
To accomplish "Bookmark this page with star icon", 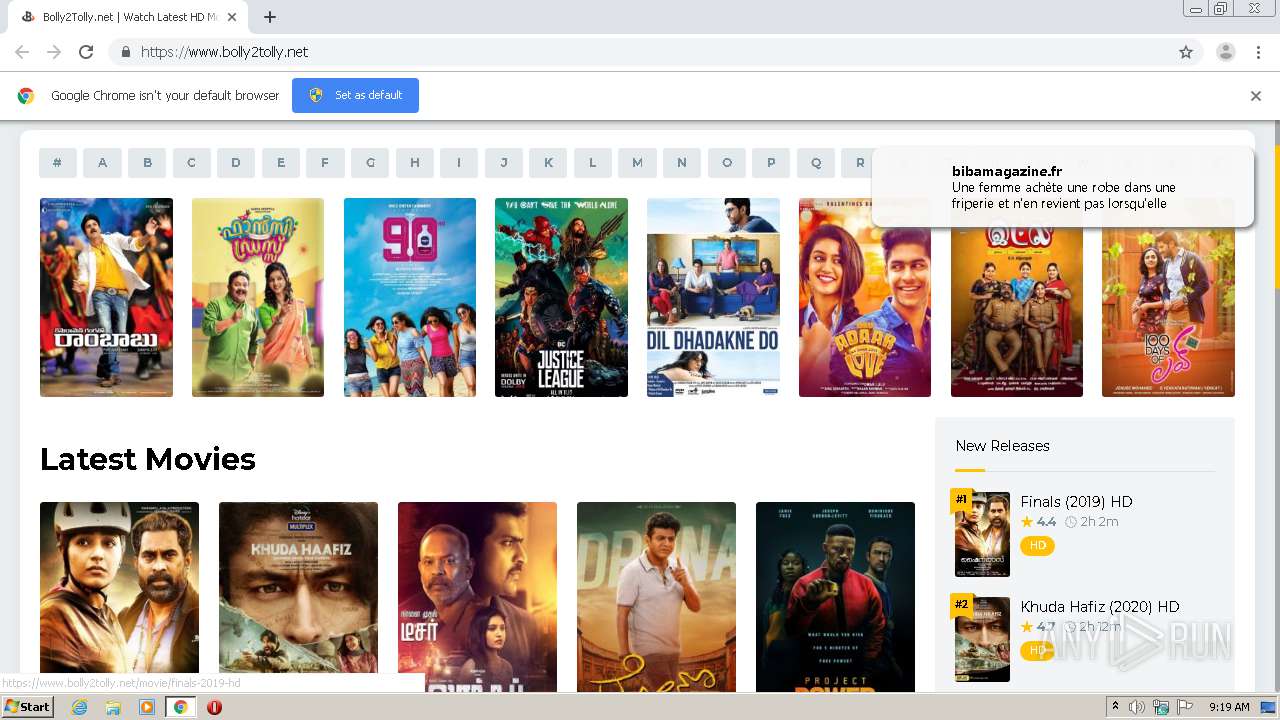I will click(1186, 52).
